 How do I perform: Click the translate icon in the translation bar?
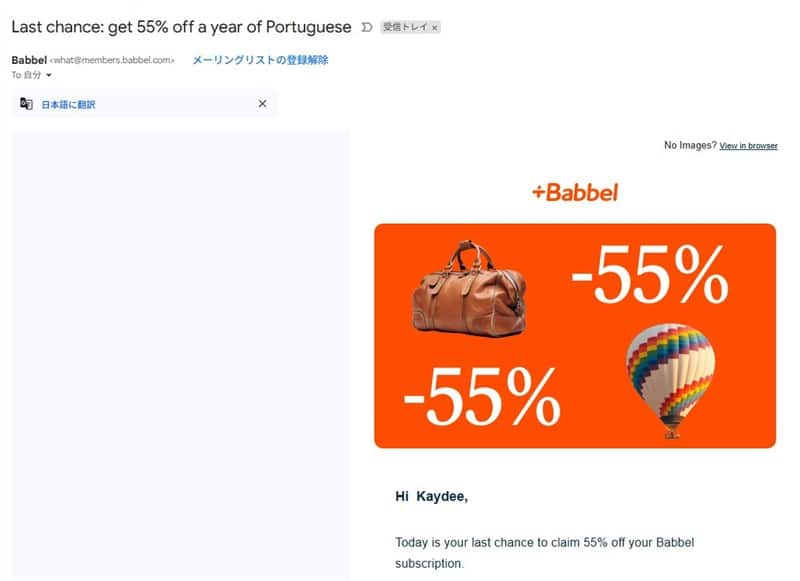point(26,104)
